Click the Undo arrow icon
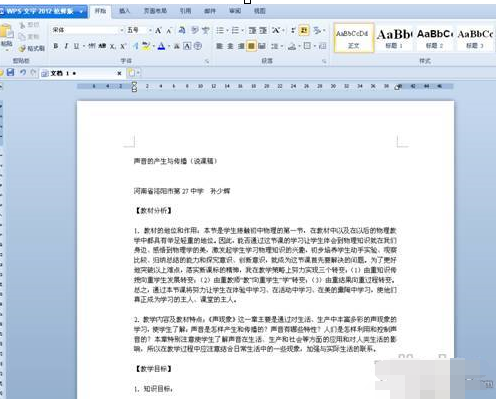The height and width of the screenshot is (399, 496). coord(23,72)
